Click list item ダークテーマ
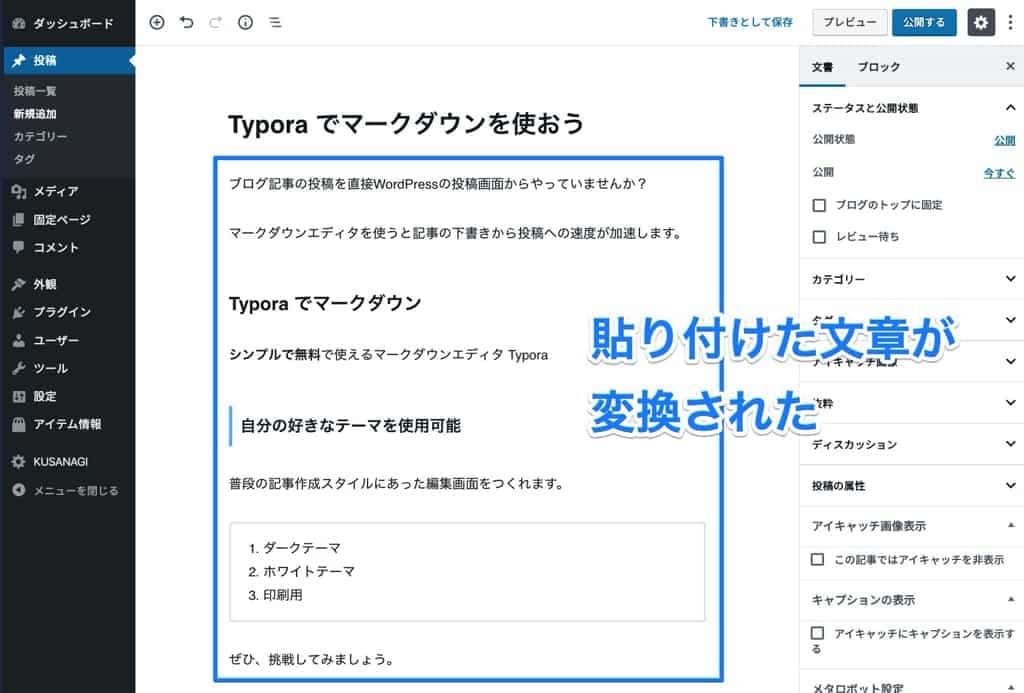 [301, 547]
